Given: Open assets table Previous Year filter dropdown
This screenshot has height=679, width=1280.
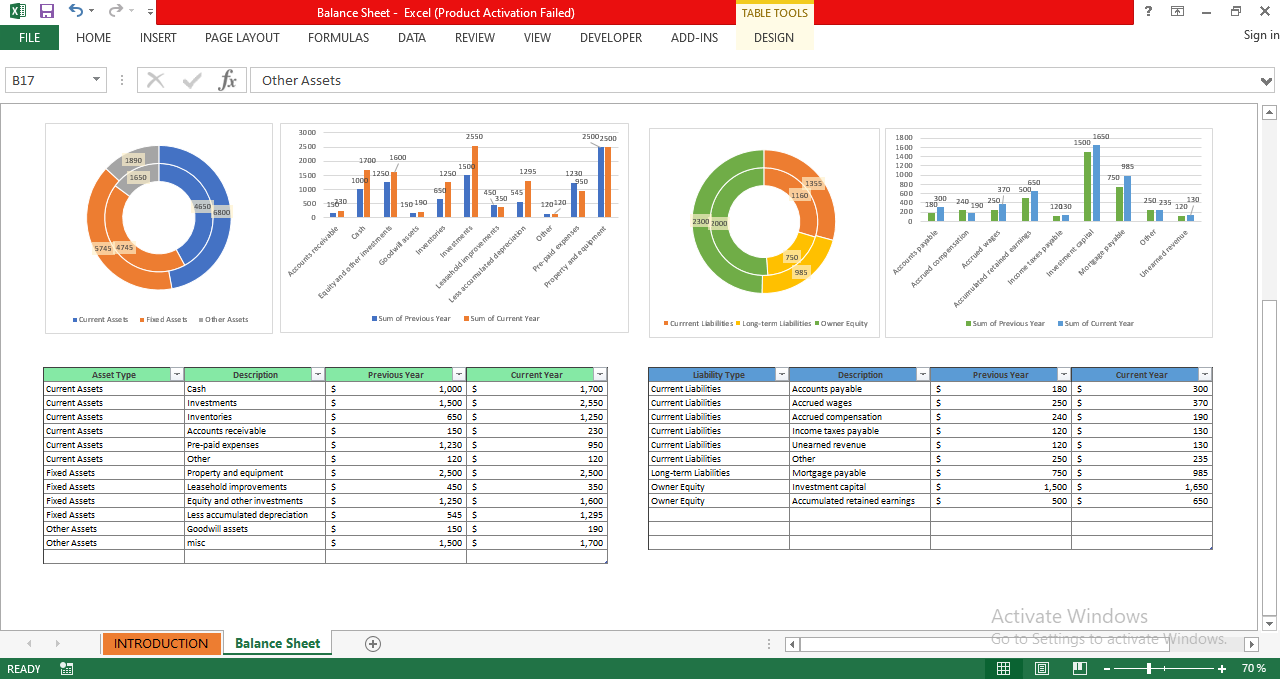Looking at the screenshot, I should click(x=459, y=375).
